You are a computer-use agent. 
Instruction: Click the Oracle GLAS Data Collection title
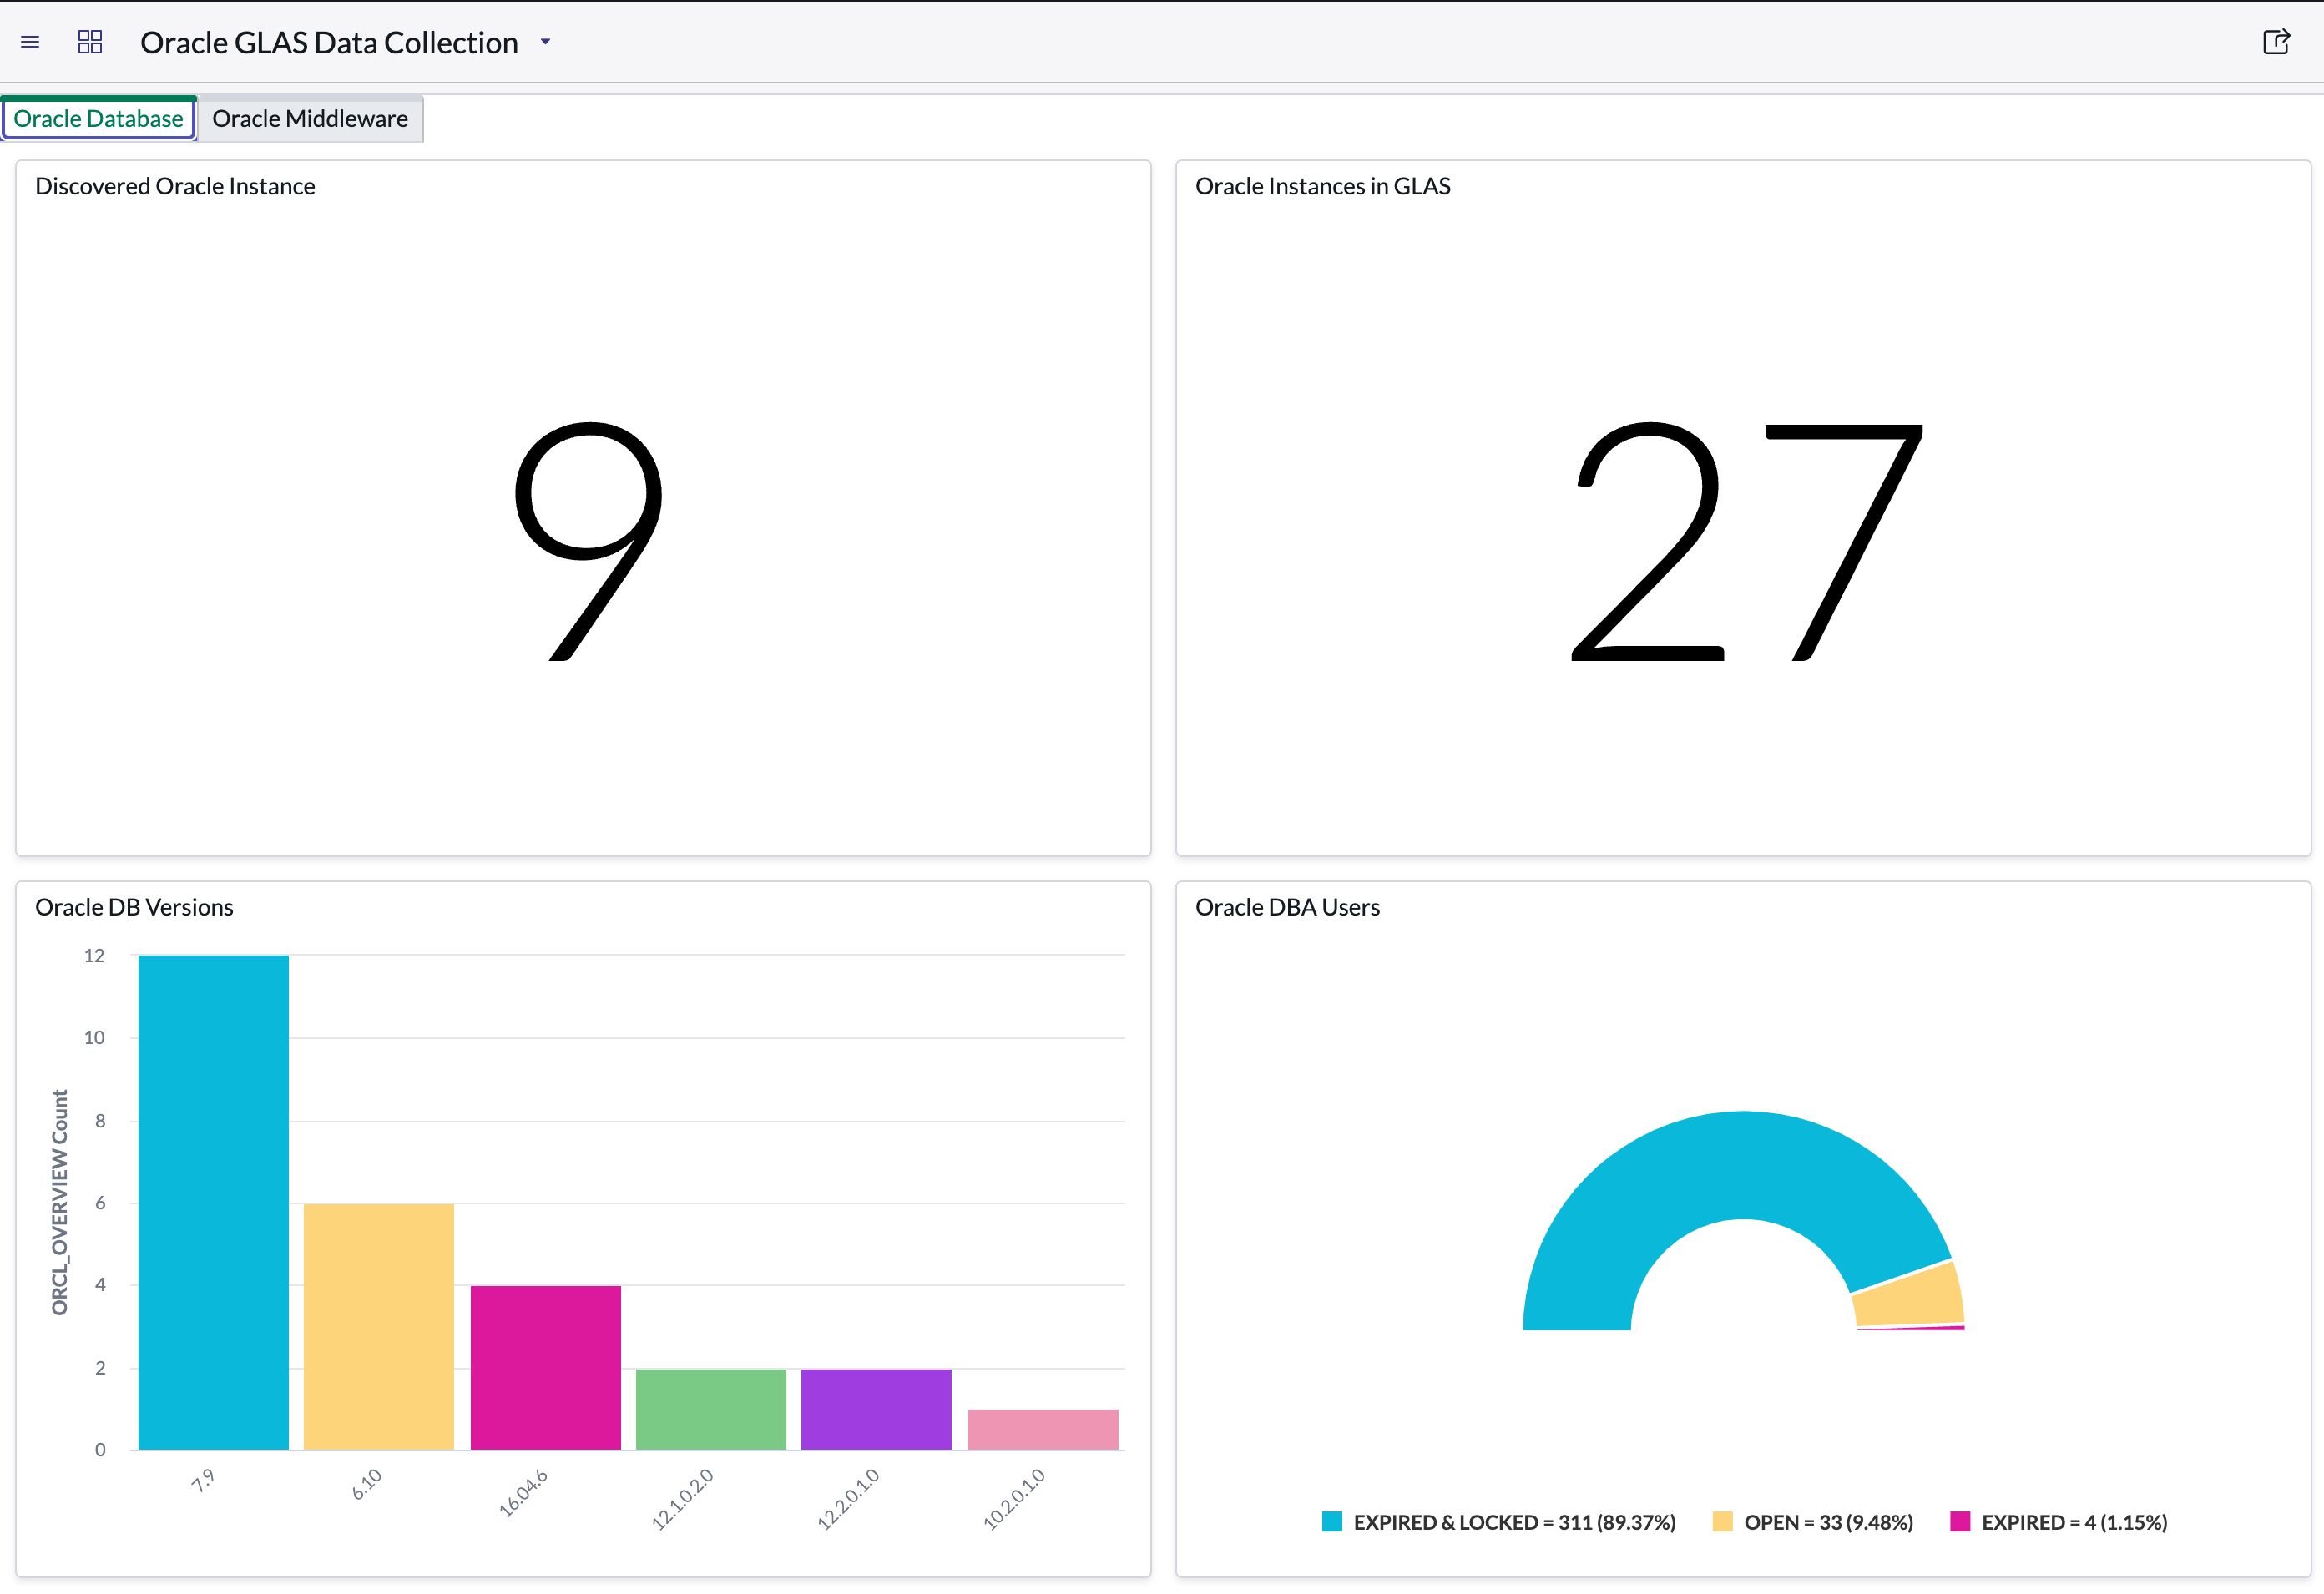(329, 42)
